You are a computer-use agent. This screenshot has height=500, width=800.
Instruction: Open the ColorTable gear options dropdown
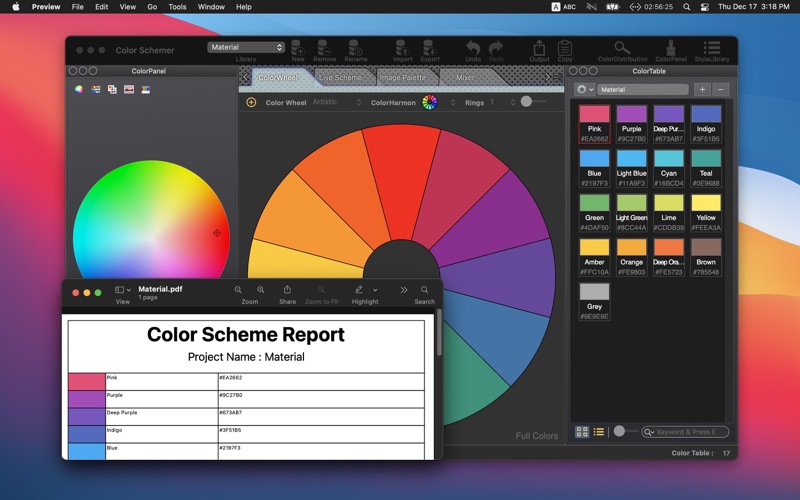point(584,89)
